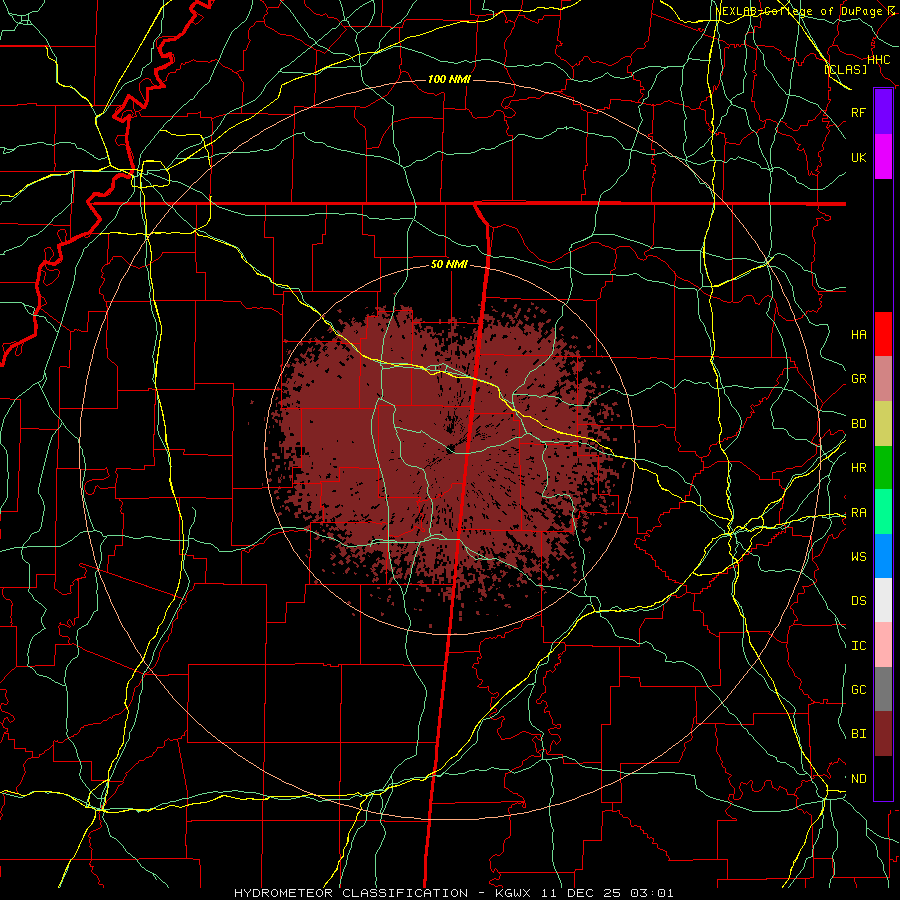Click the RF purple legend swatch
The image size is (900, 900).
click(883, 112)
